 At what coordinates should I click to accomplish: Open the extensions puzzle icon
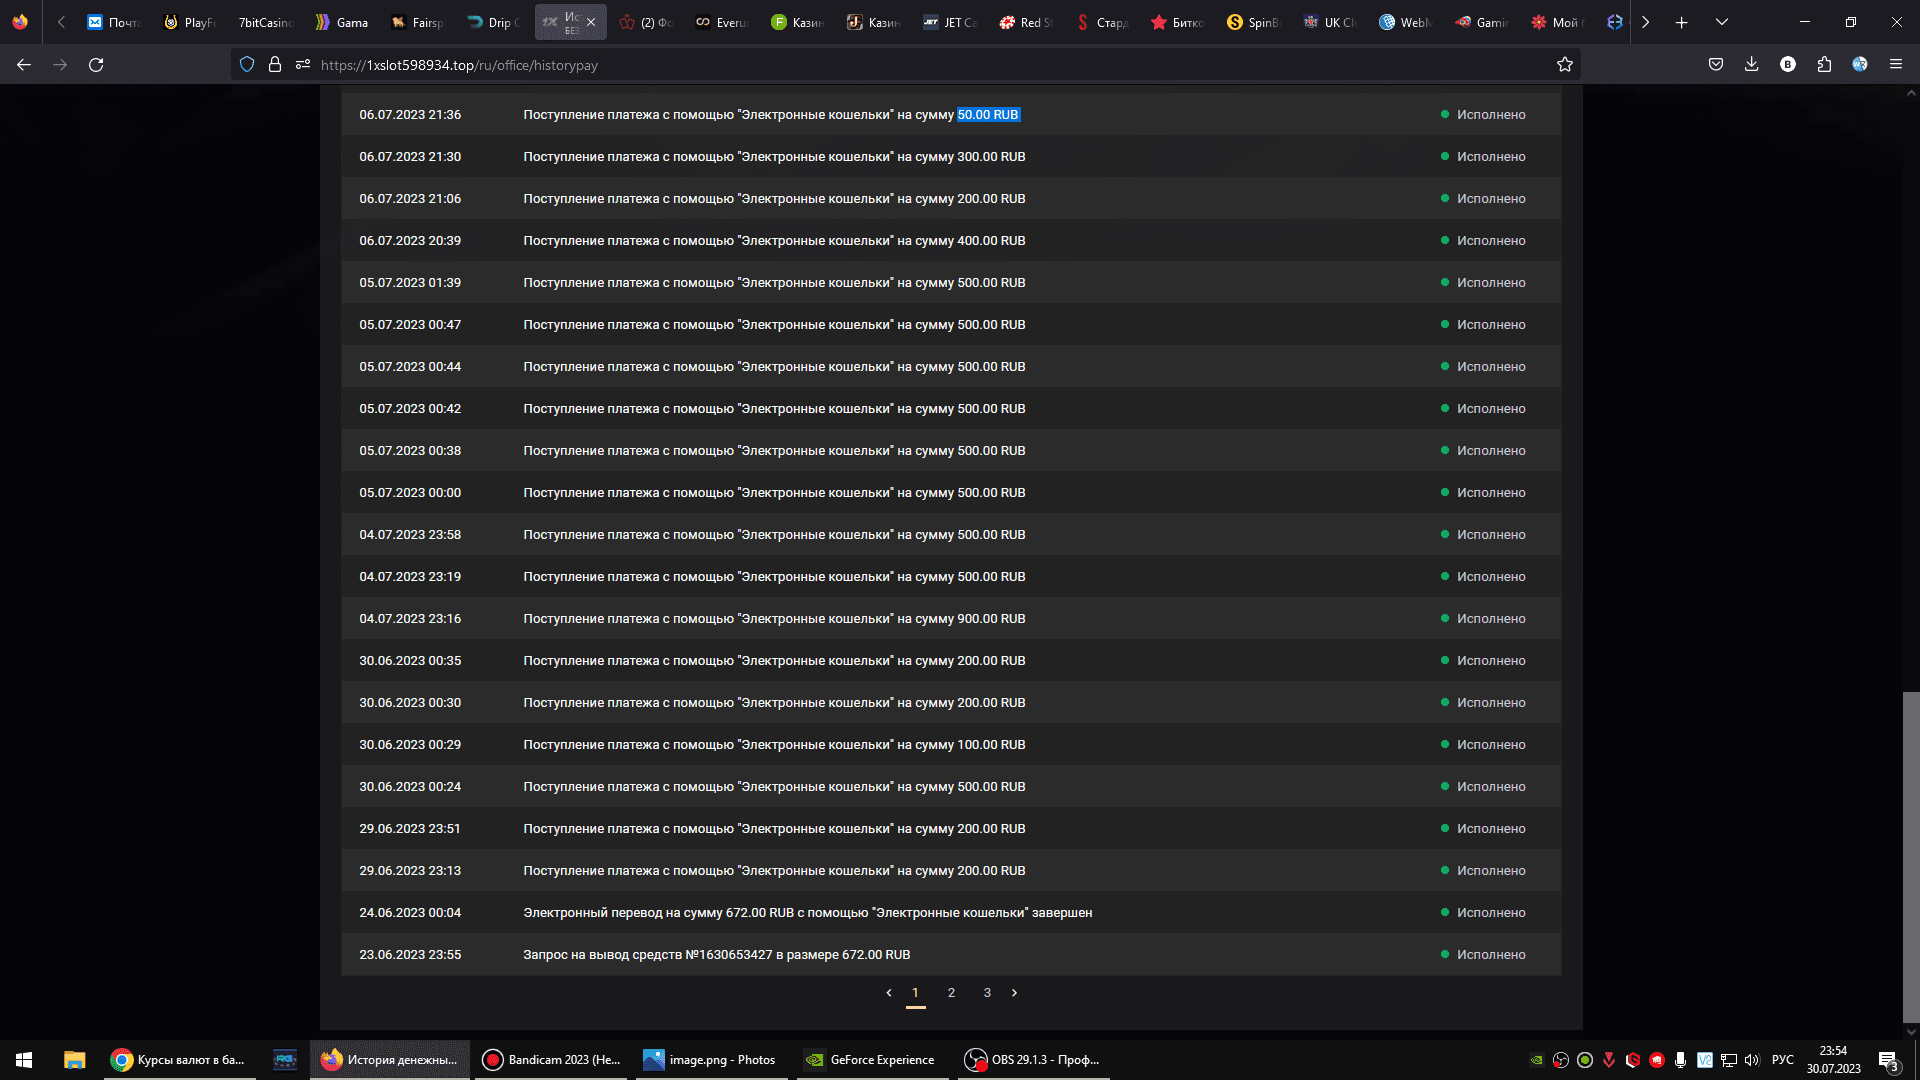[x=1824, y=65]
